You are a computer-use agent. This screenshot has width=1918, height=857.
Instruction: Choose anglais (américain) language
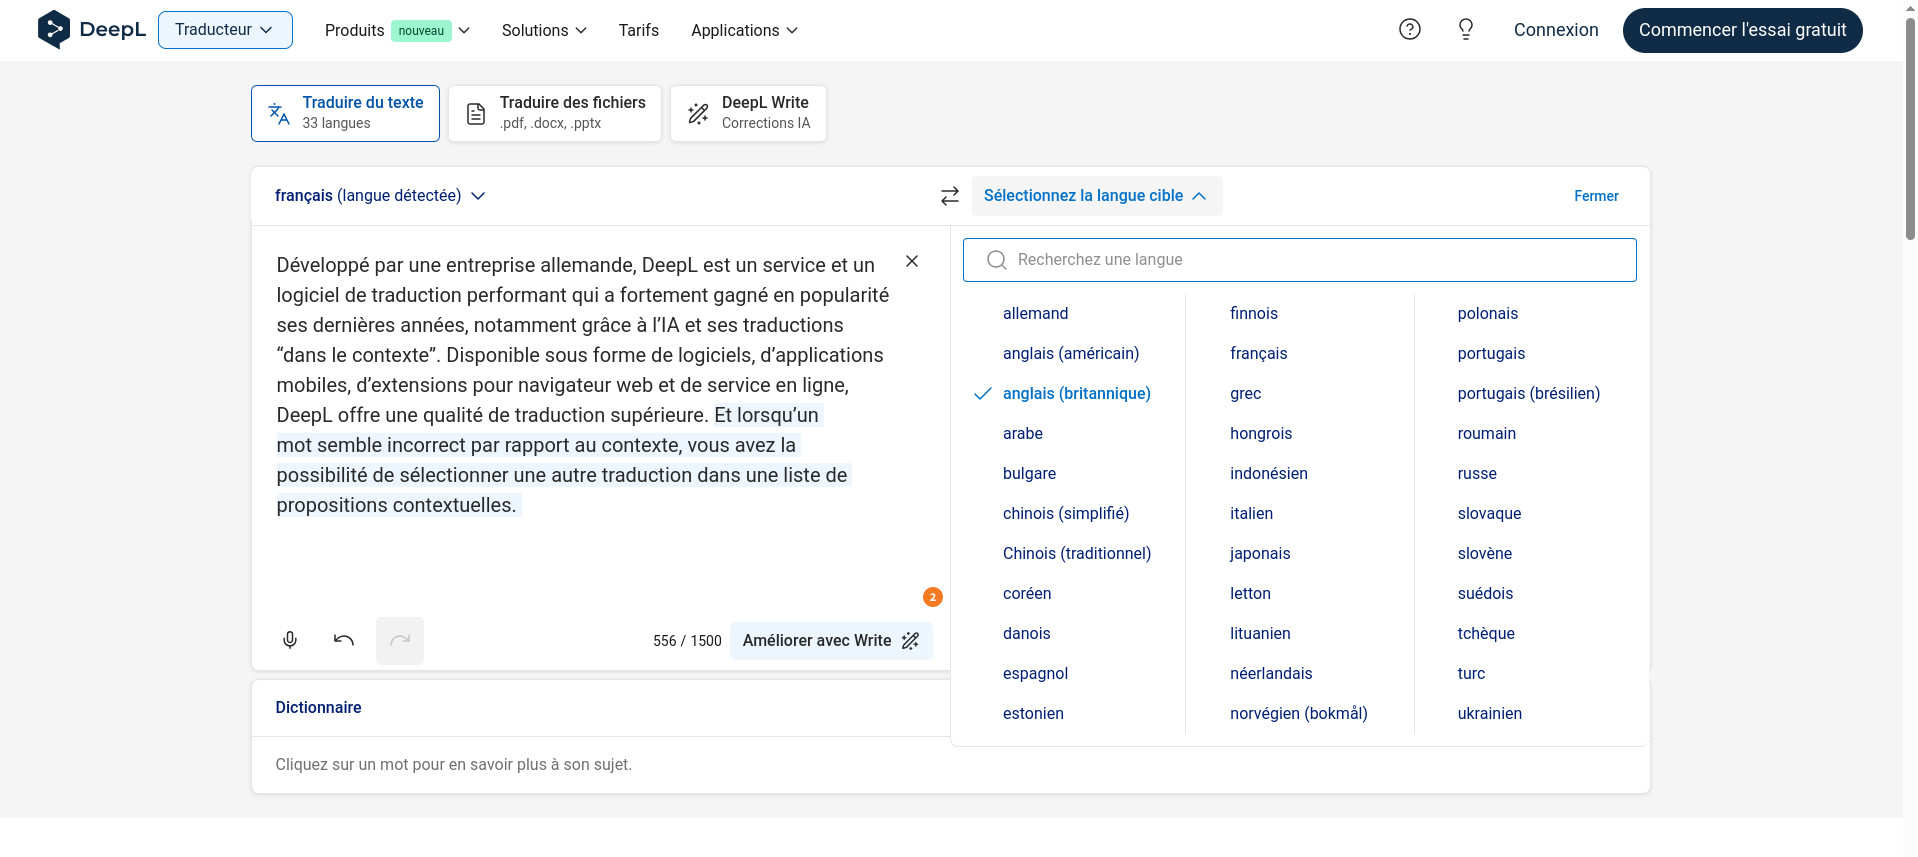[x=1071, y=353]
